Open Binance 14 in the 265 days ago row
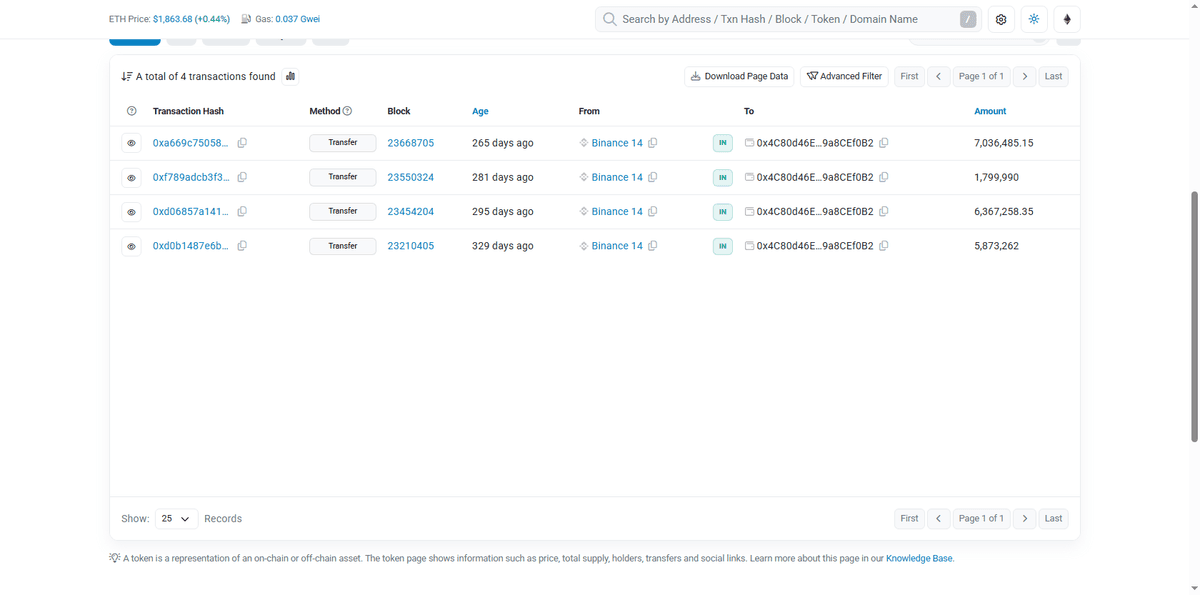 [617, 143]
